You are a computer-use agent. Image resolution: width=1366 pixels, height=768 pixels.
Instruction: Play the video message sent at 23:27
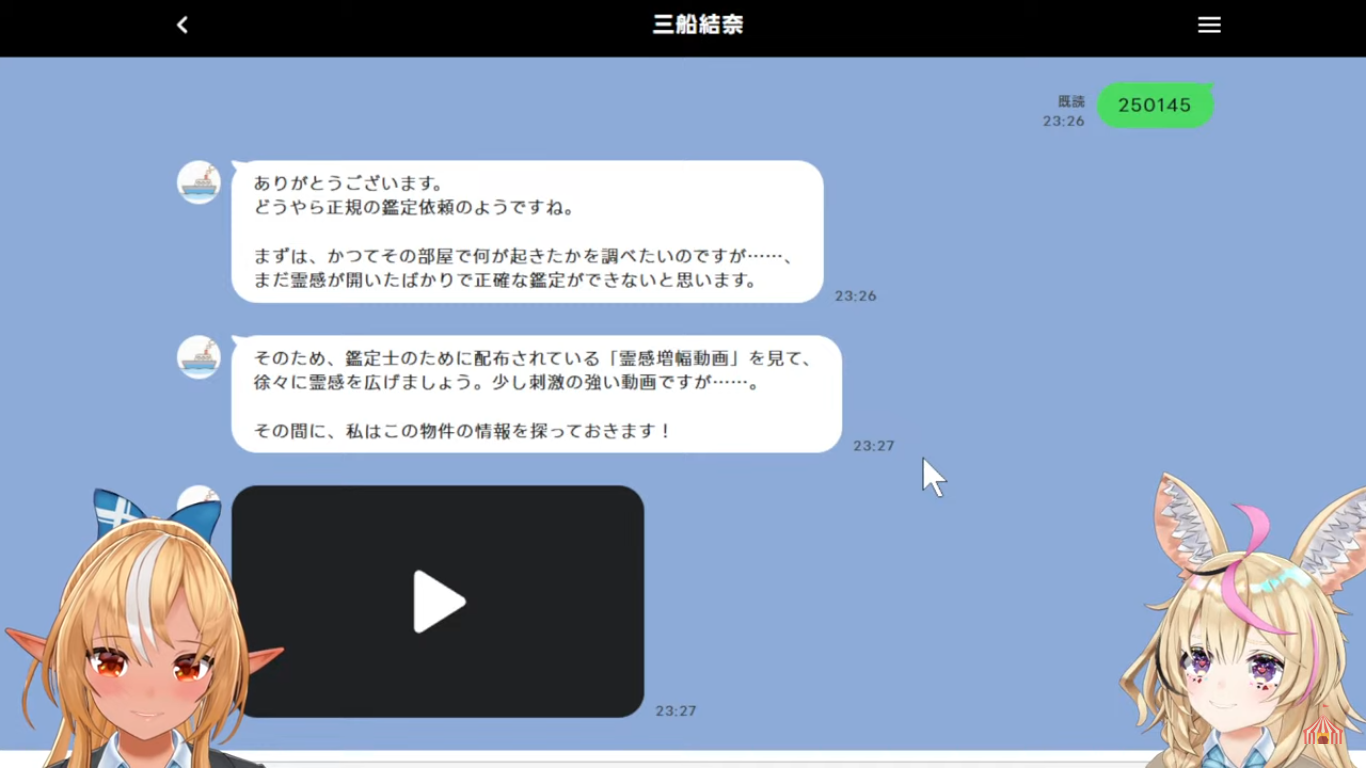pos(438,601)
